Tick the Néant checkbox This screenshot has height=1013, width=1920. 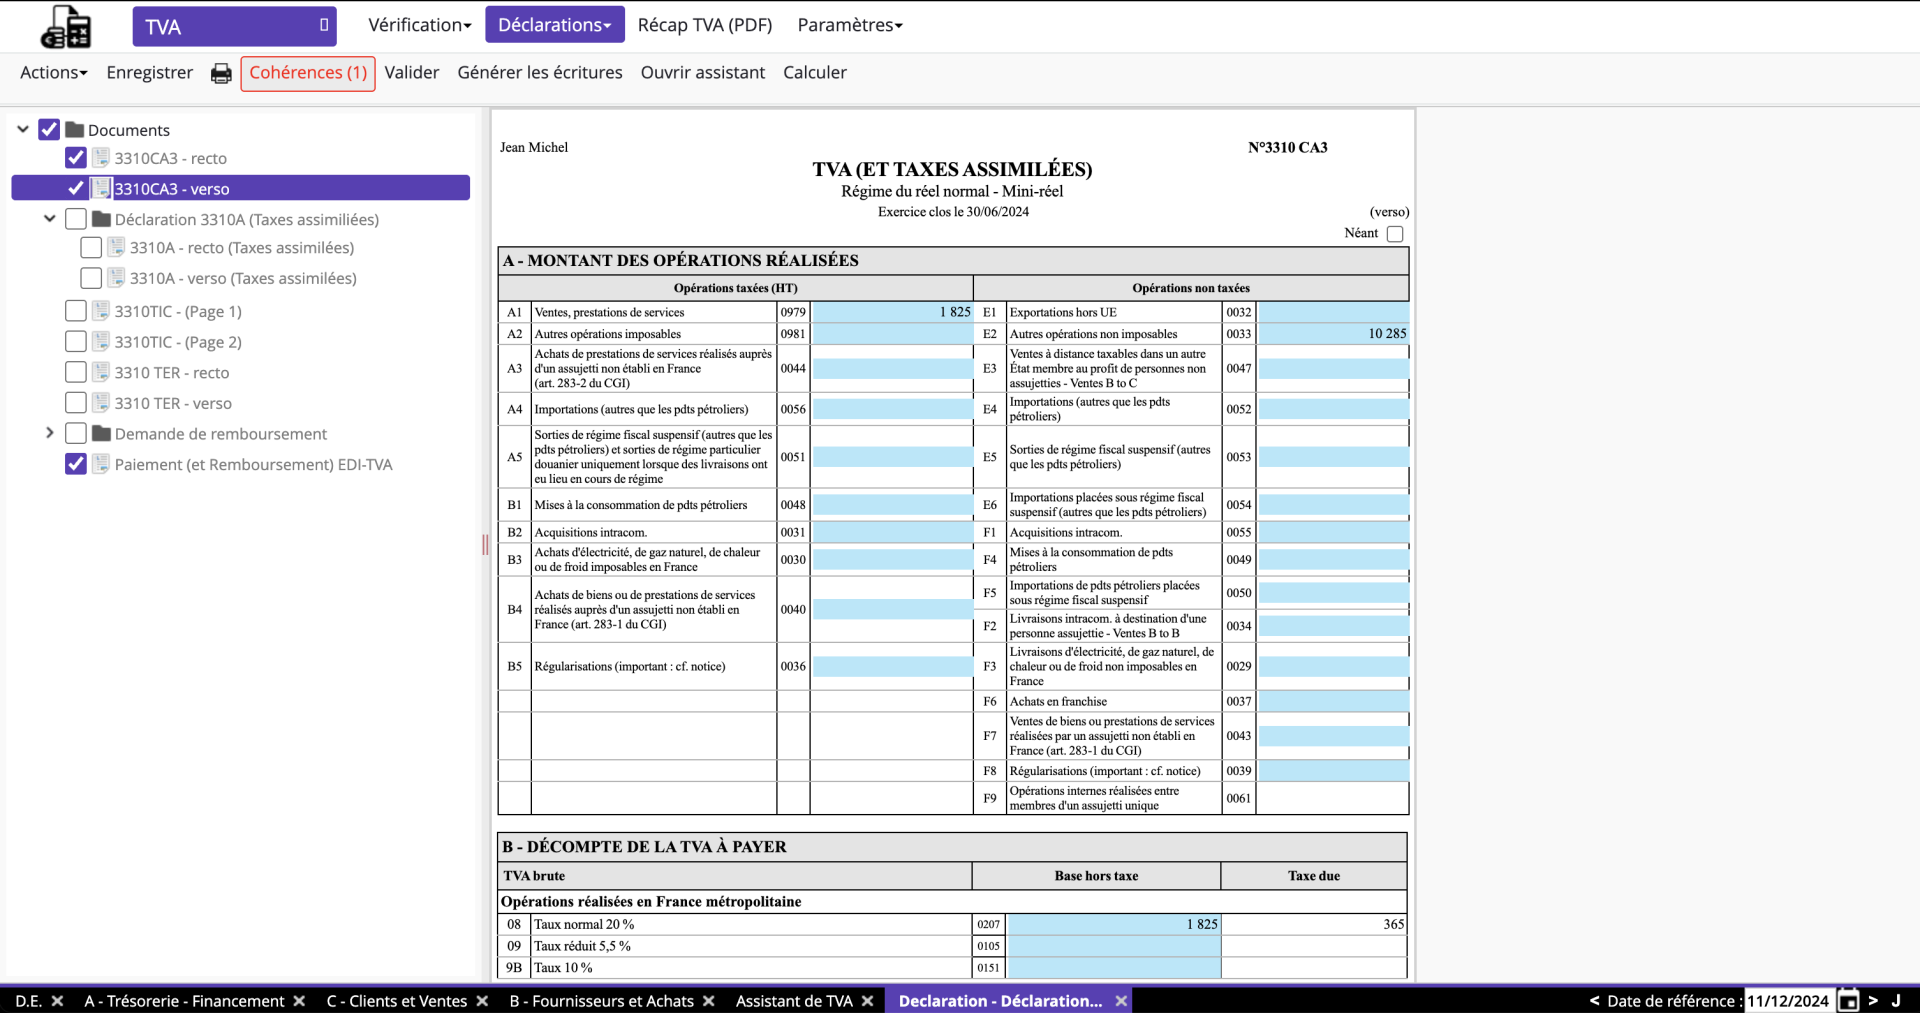click(x=1395, y=234)
